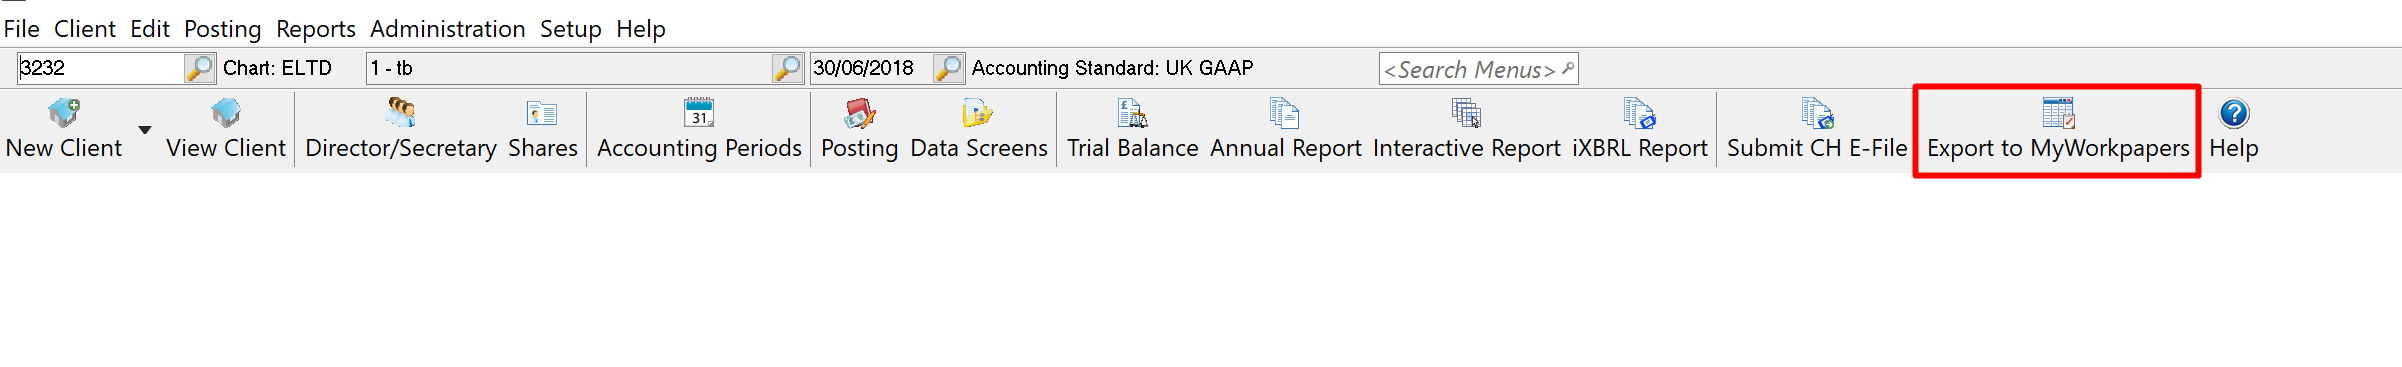The height and width of the screenshot is (367, 2402).
Task: Open the blue Help question icon
Action: [x=2234, y=113]
